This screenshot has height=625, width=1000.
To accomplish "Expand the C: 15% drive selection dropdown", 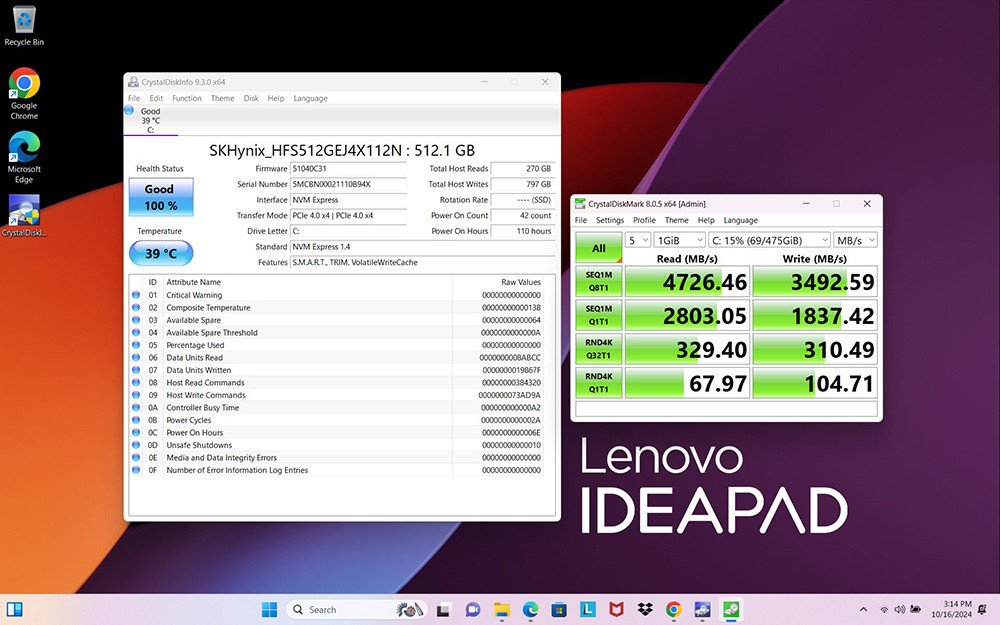I will (x=768, y=240).
